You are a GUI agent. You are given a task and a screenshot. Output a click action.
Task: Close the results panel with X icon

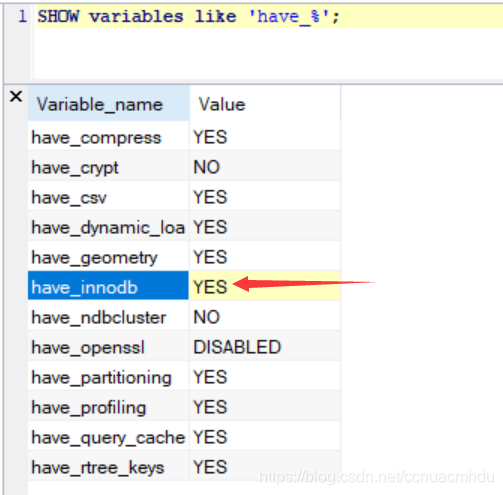click(x=16, y=97)
